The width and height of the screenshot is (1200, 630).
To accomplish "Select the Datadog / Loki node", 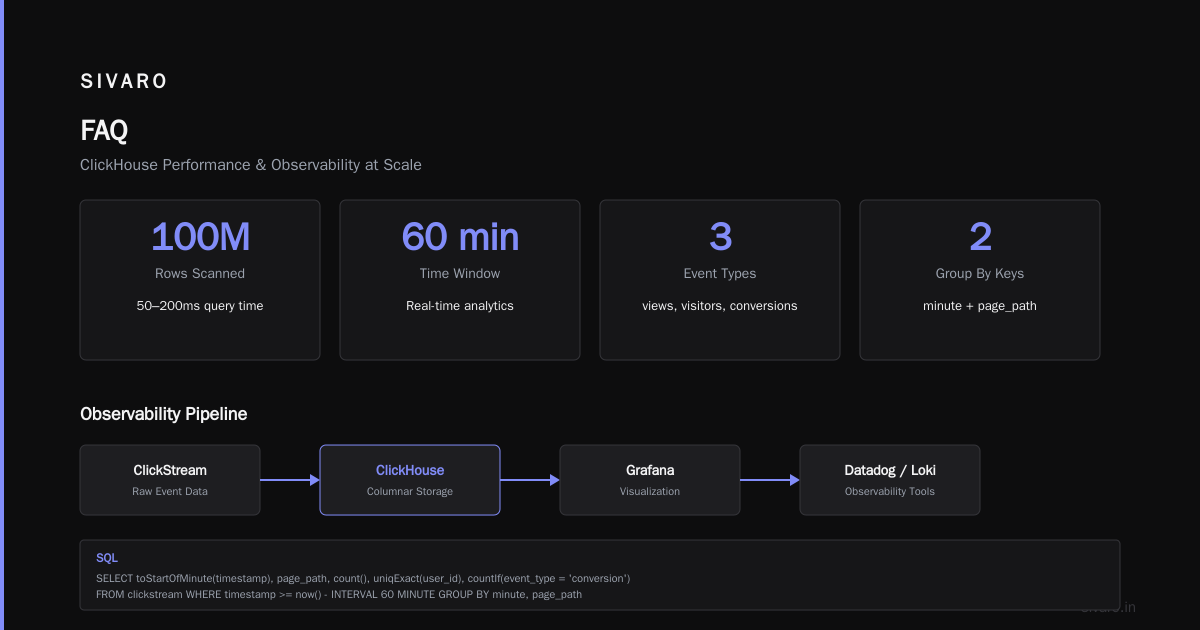I will point(890,480).
